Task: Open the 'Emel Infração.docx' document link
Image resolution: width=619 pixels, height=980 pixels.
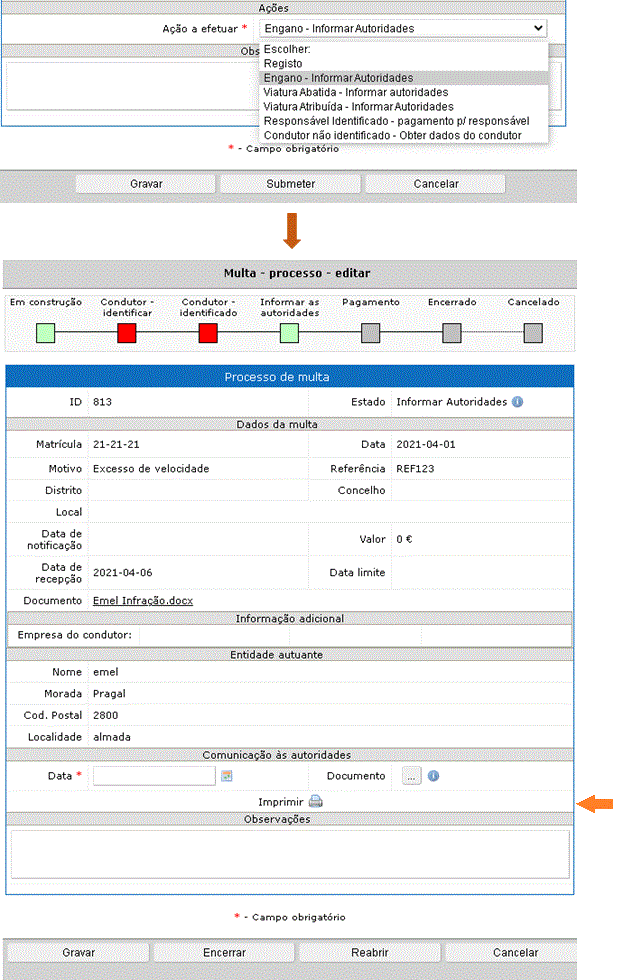Action: click(x=142, y=600)
